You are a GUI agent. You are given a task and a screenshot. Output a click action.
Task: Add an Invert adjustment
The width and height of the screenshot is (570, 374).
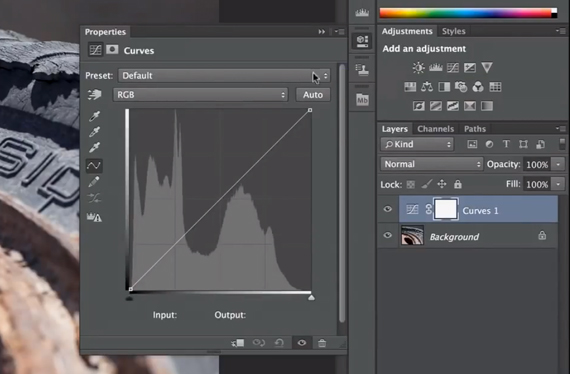point(418,106)
